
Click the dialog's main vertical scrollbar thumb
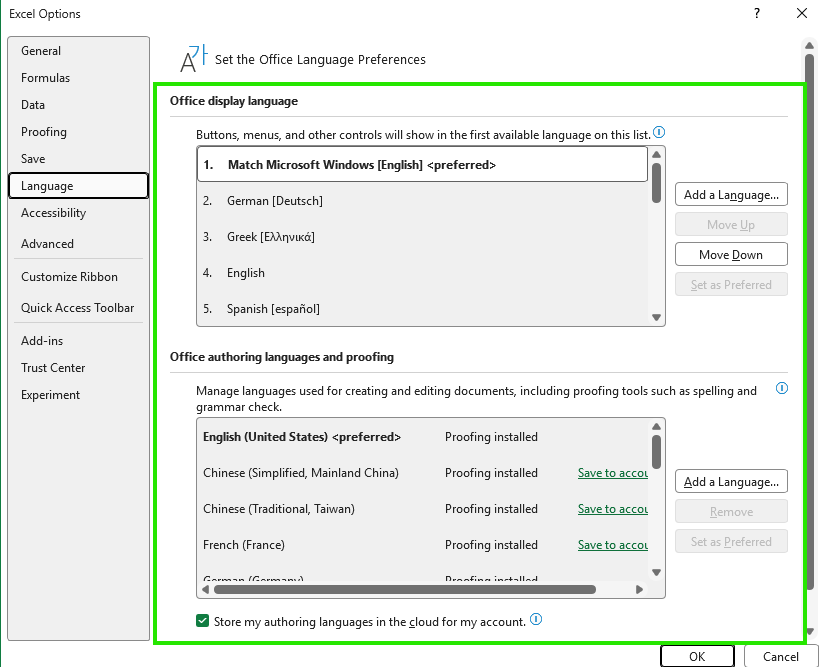tap(809, 322)
